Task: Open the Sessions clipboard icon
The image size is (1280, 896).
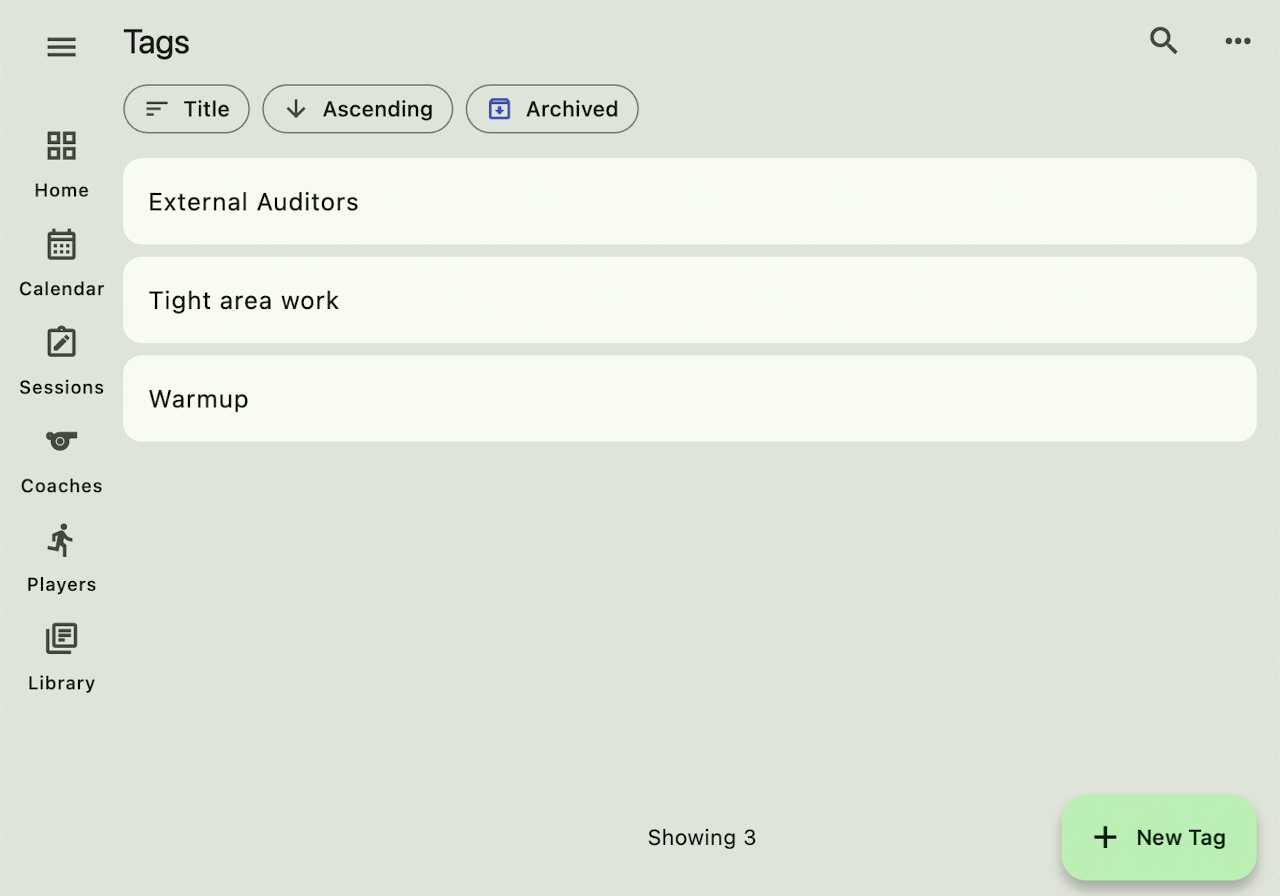Action: [61, 343]
